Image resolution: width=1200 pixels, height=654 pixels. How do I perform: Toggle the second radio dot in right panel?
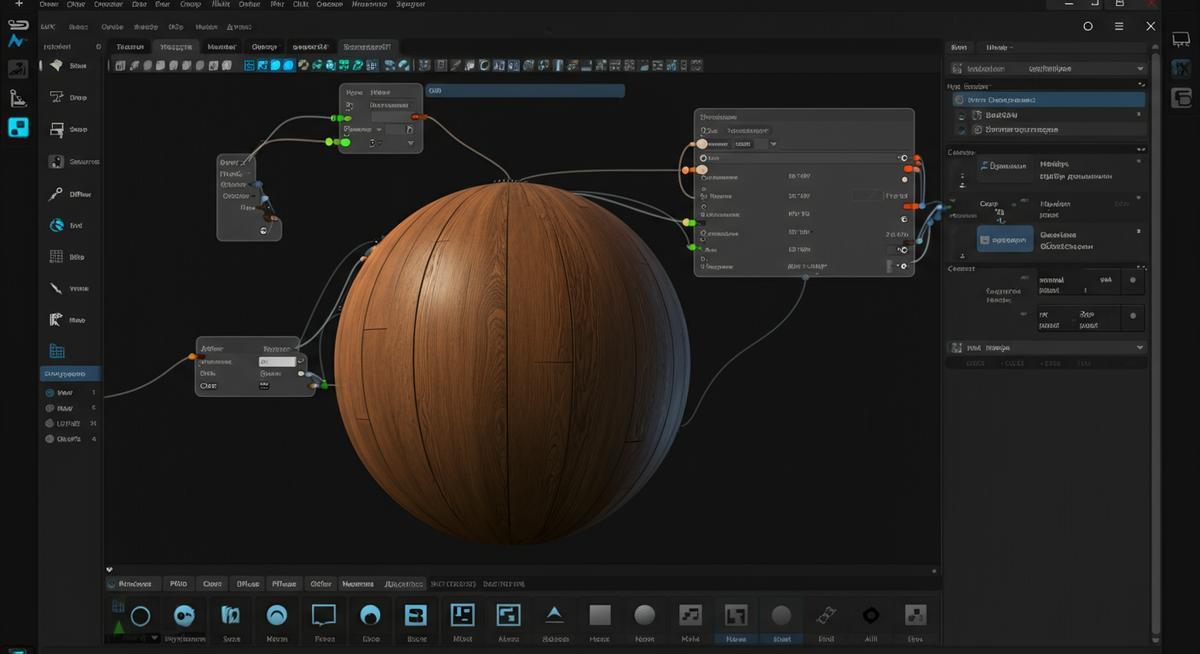tap(1132, 316)
